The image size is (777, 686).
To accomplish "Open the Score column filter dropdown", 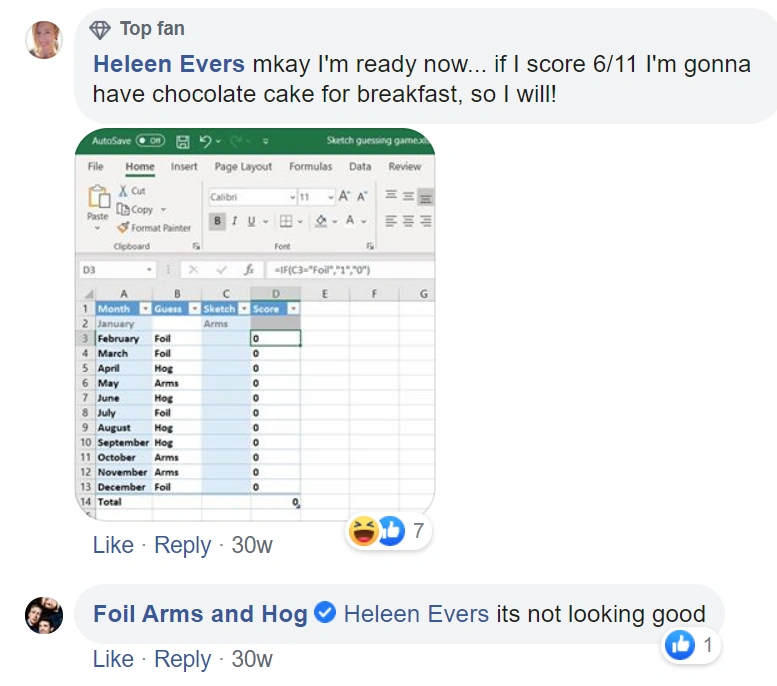I will coord(294,309).
